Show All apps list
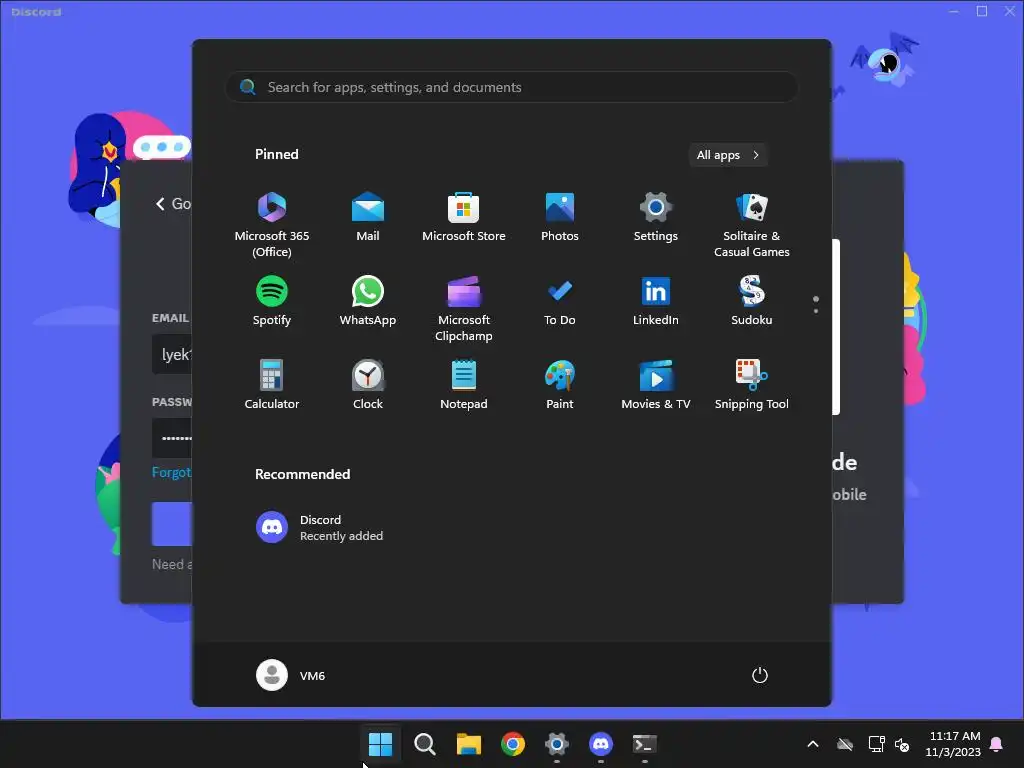 tap(728, 155)
